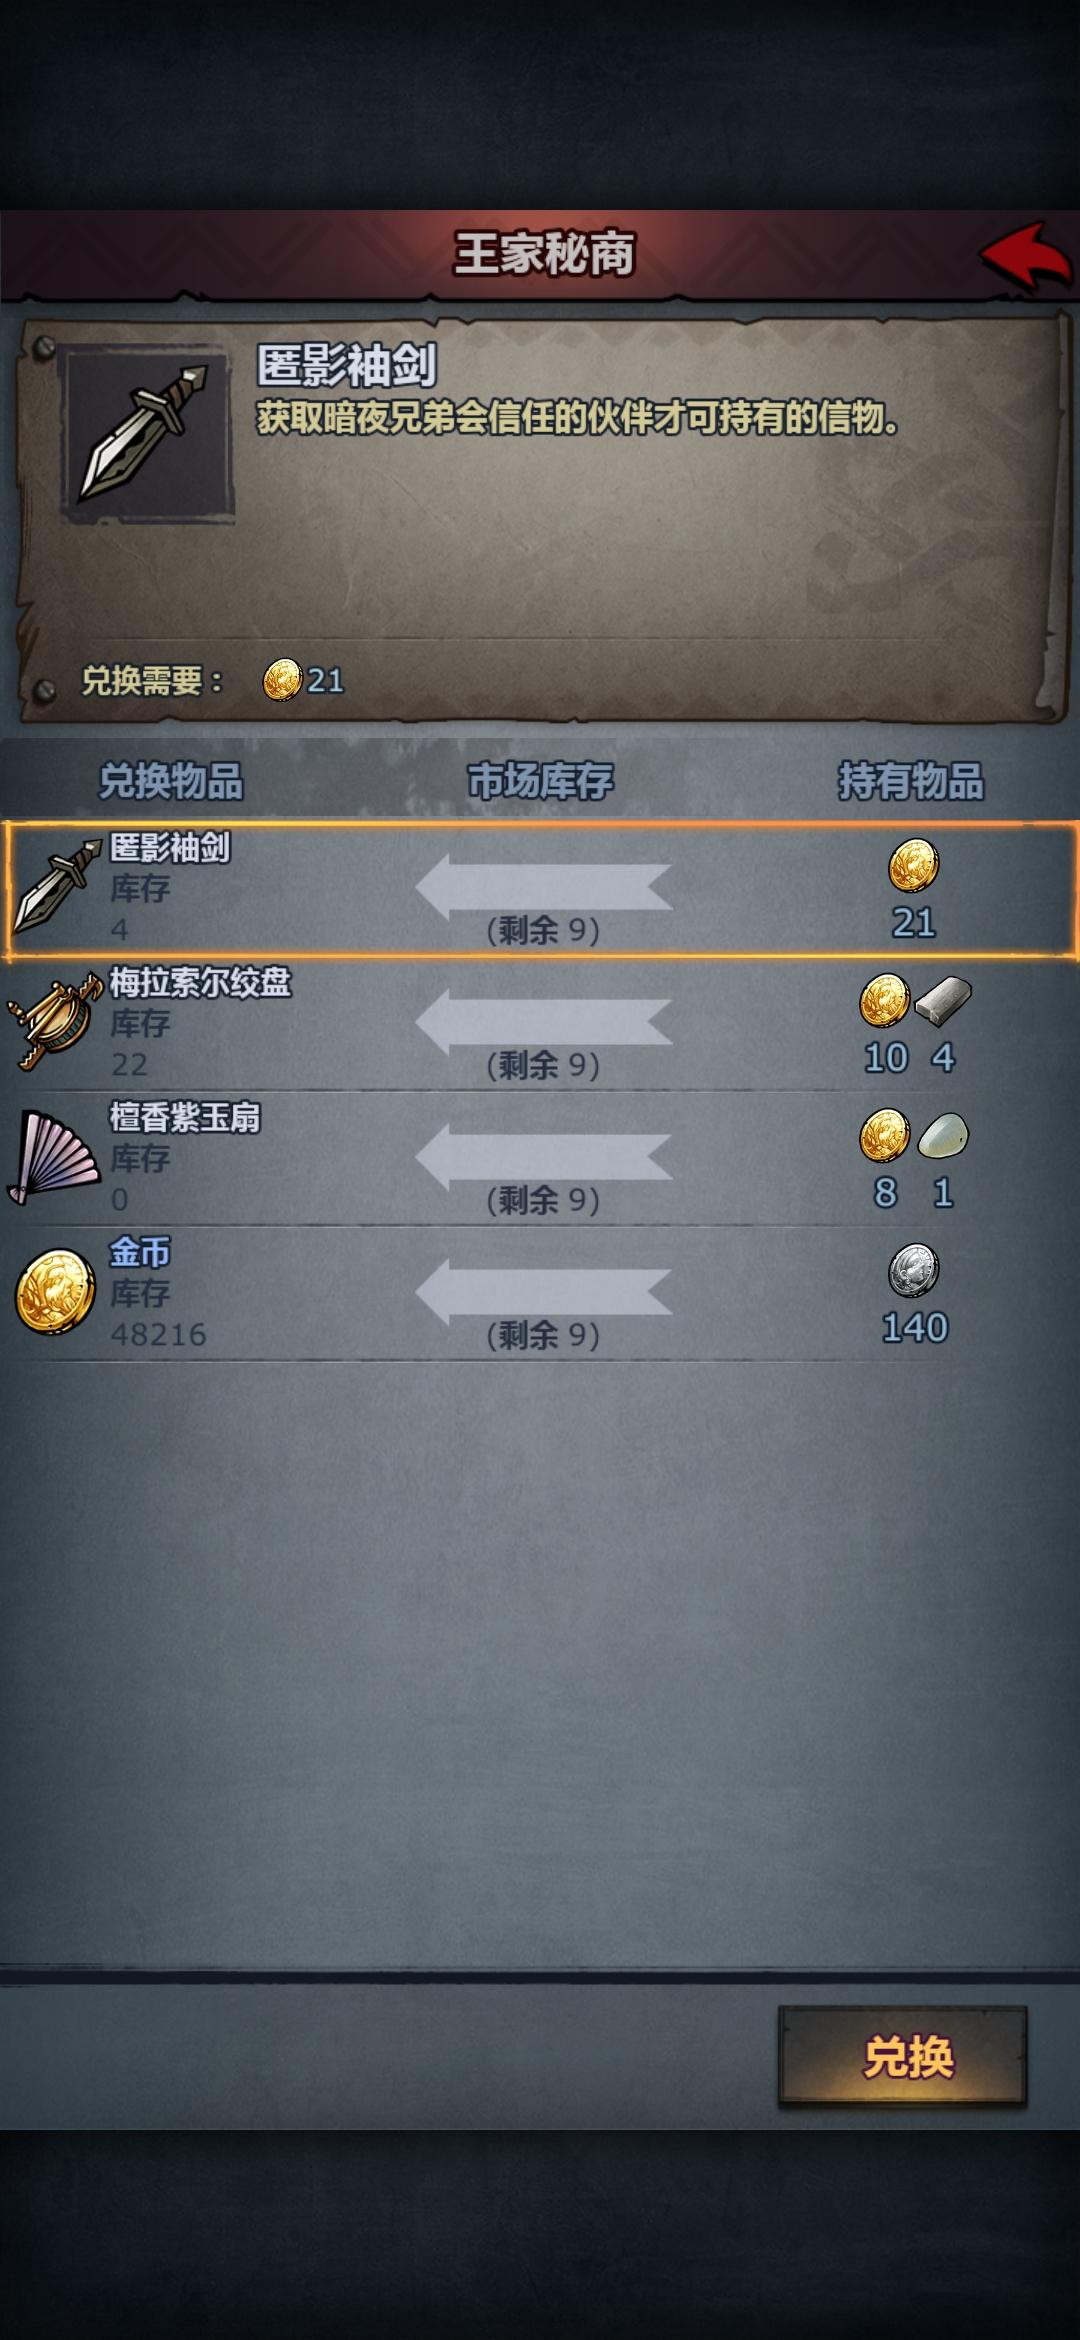Click the 持有物品 column header
Screen dimensions: 1080x2340
click(x=911, y=781)
